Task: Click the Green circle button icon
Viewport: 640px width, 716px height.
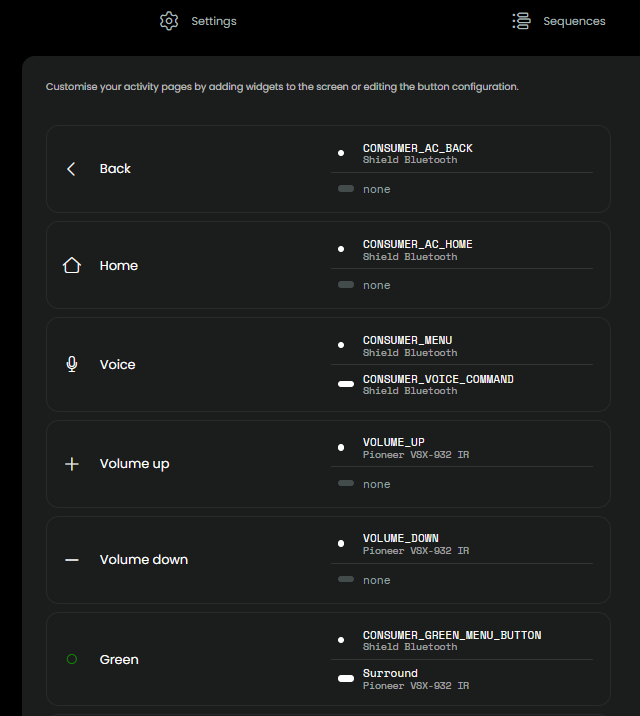Action: pyautogui.click(x=72, y=659)
